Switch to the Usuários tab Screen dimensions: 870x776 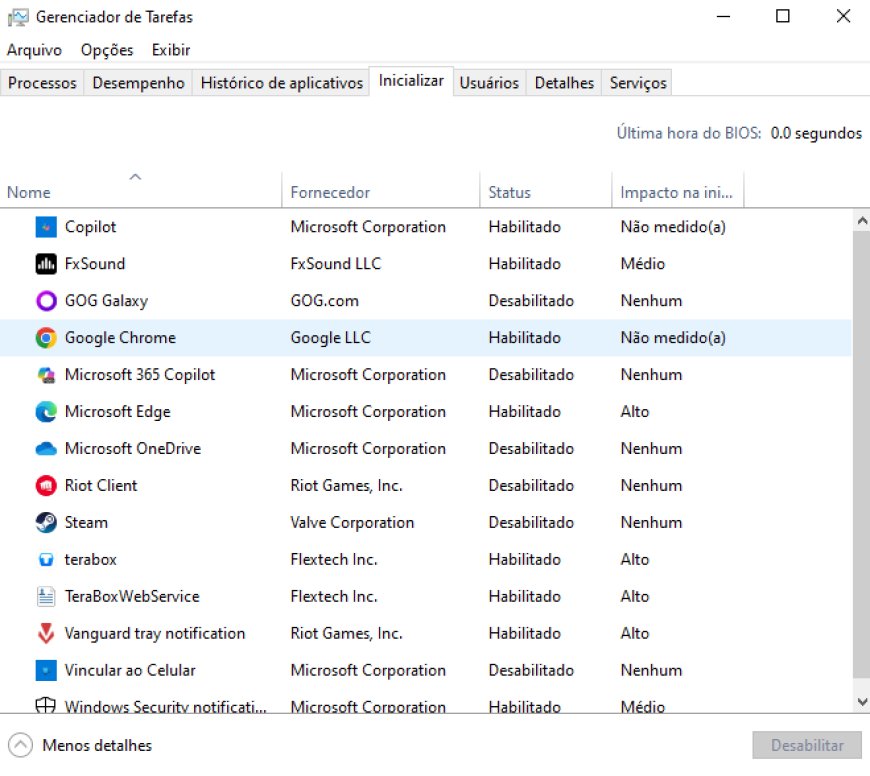pos(489,83)
